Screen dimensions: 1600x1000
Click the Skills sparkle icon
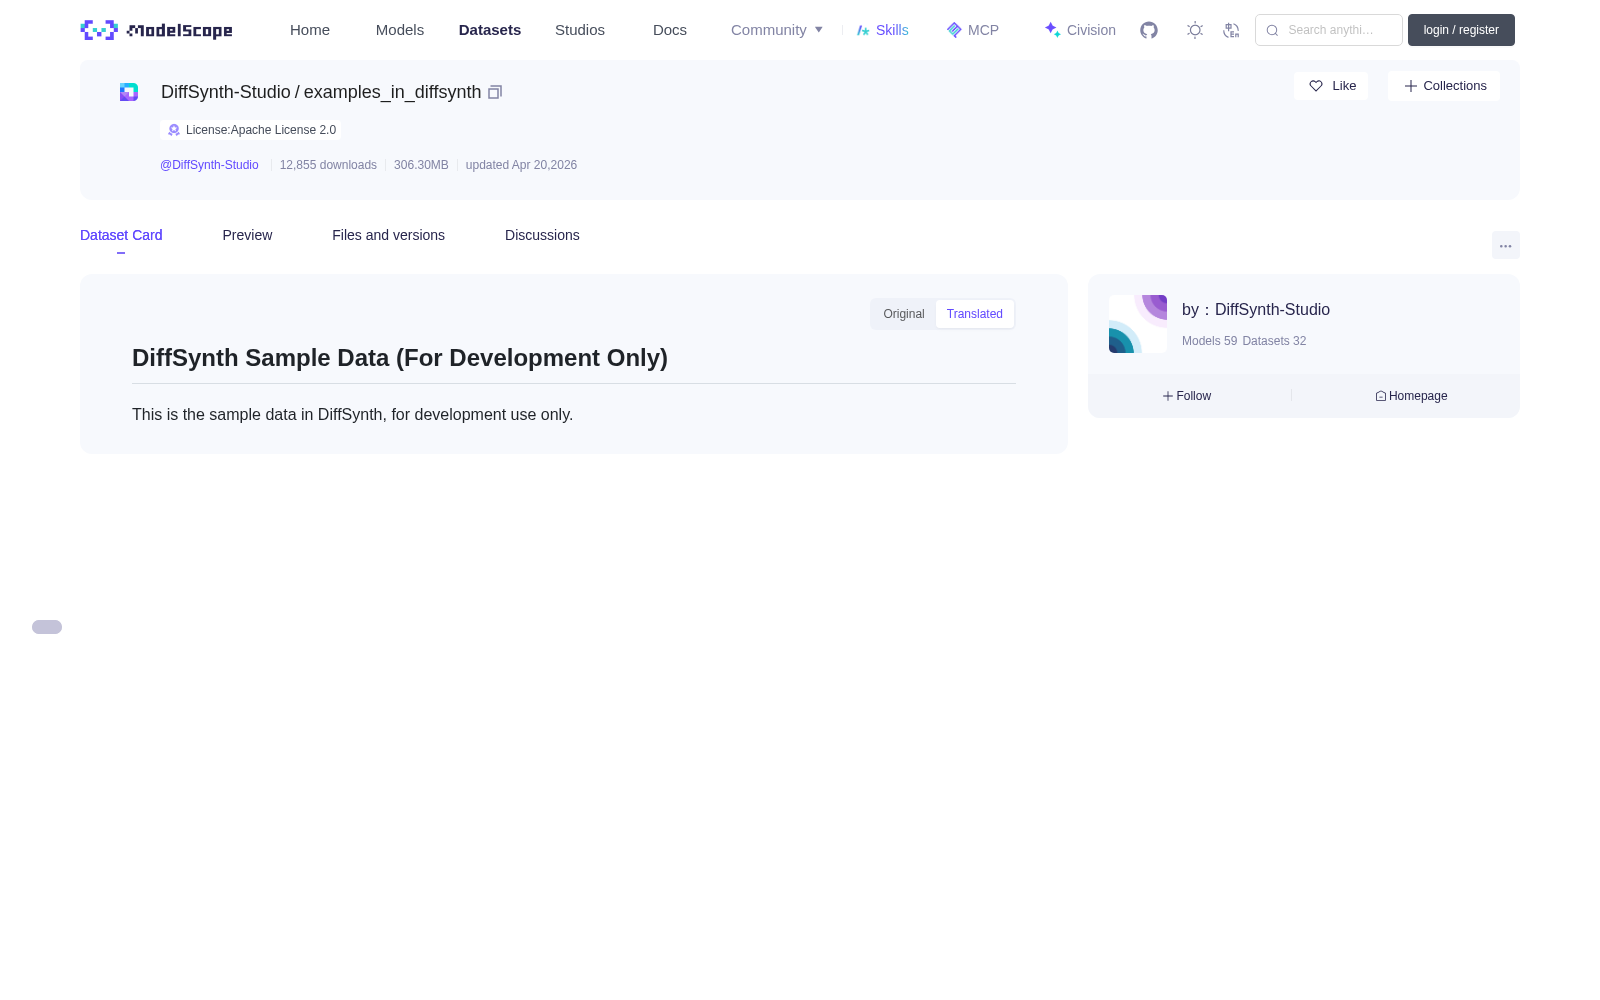click(x=863, y=30)
